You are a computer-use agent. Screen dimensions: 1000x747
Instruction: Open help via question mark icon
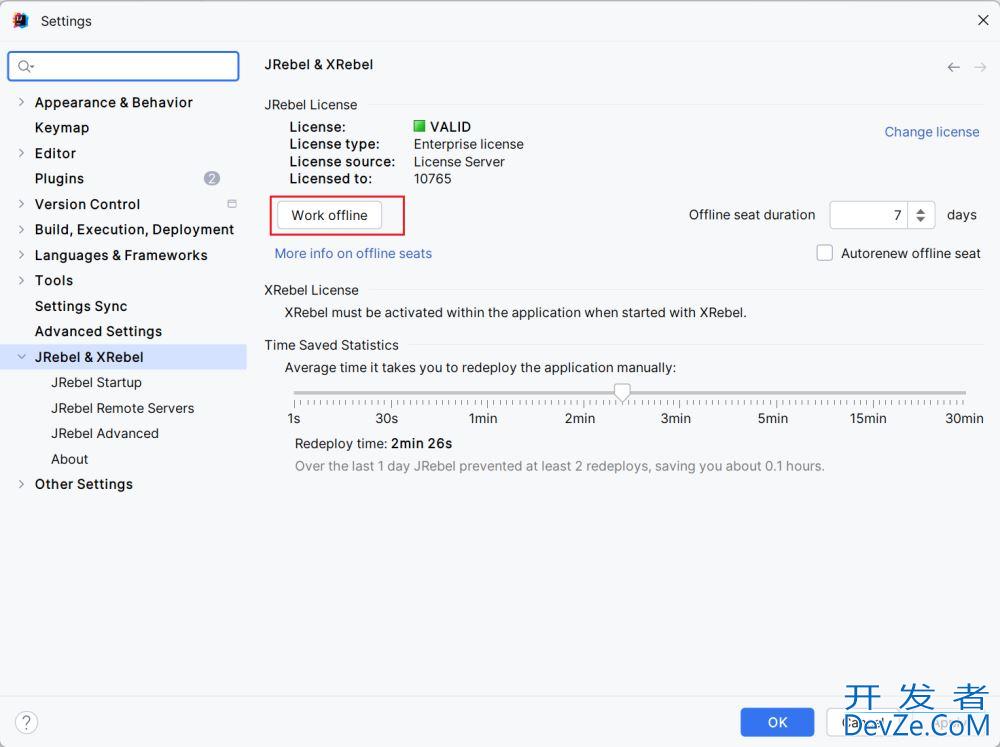pos(26,723)
